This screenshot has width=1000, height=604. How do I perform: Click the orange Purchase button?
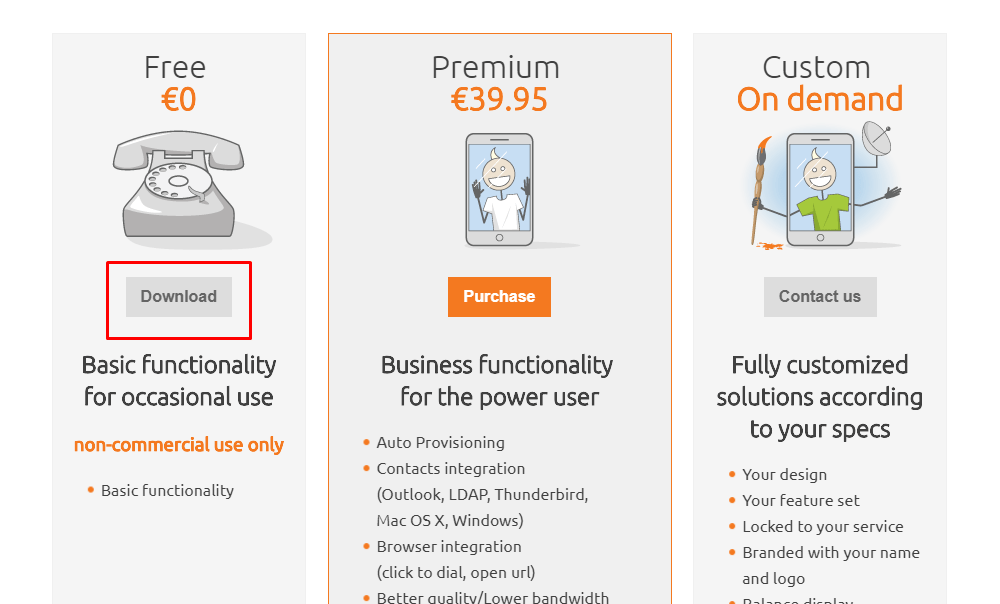click(499, 296)
